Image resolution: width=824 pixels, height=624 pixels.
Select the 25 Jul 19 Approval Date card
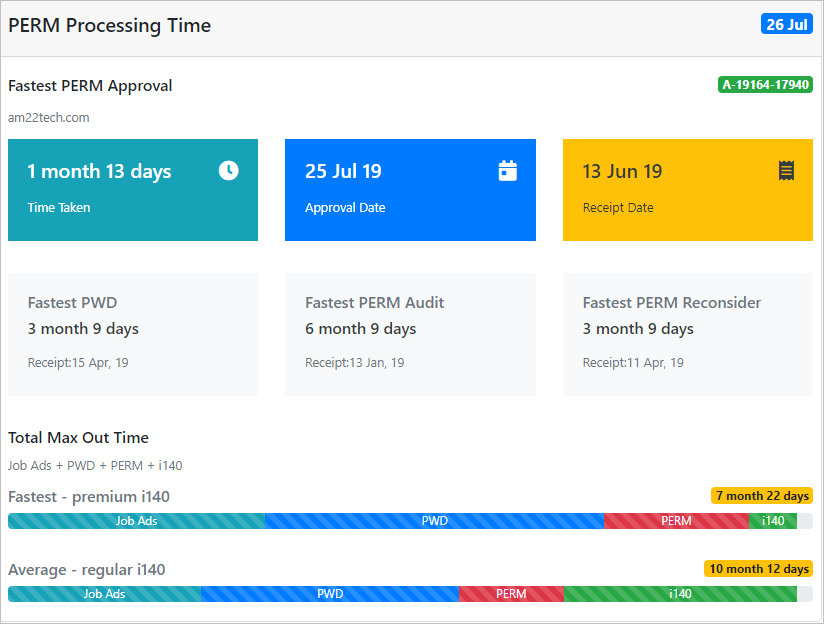tap(410, 190)
